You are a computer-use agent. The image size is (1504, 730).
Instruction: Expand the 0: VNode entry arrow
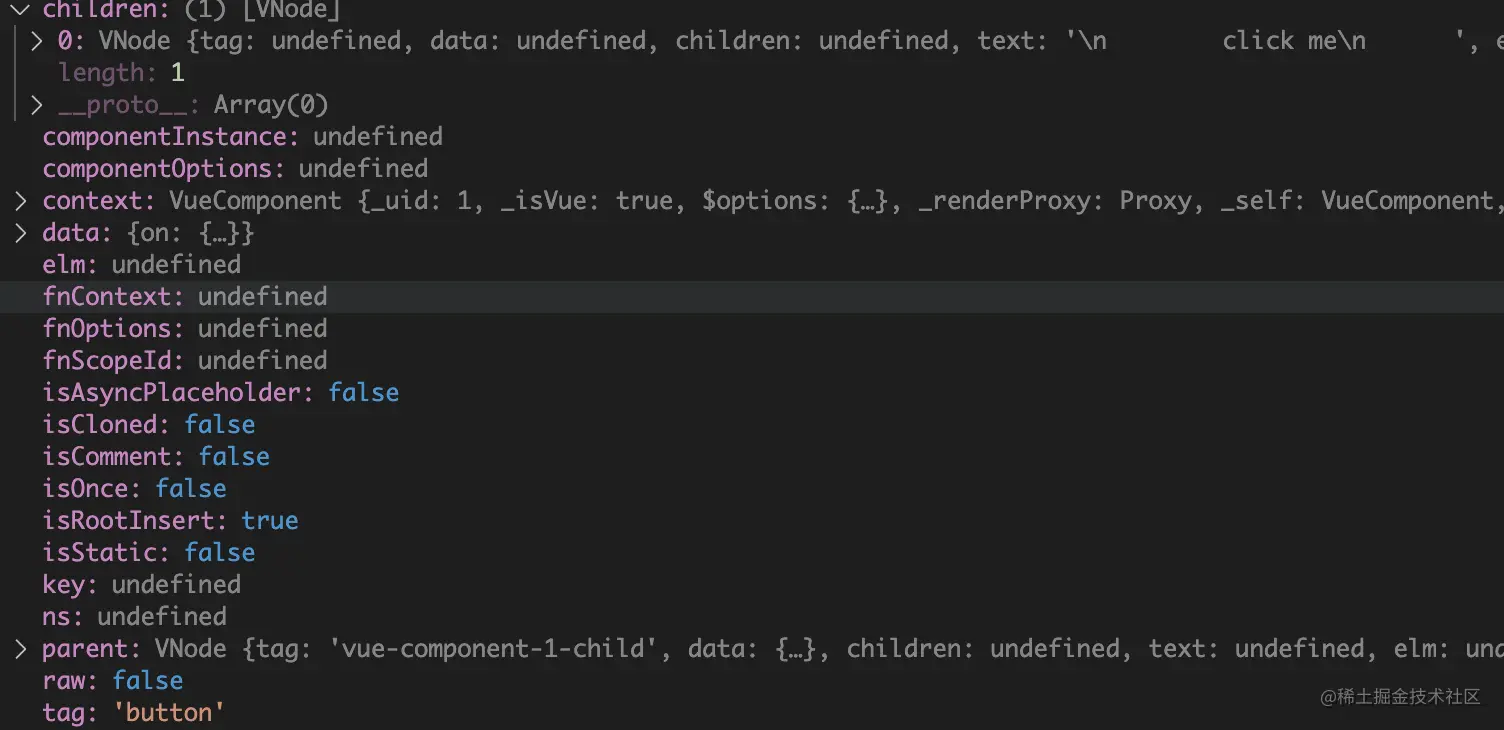pyautogui.click(x=37, y=41)
